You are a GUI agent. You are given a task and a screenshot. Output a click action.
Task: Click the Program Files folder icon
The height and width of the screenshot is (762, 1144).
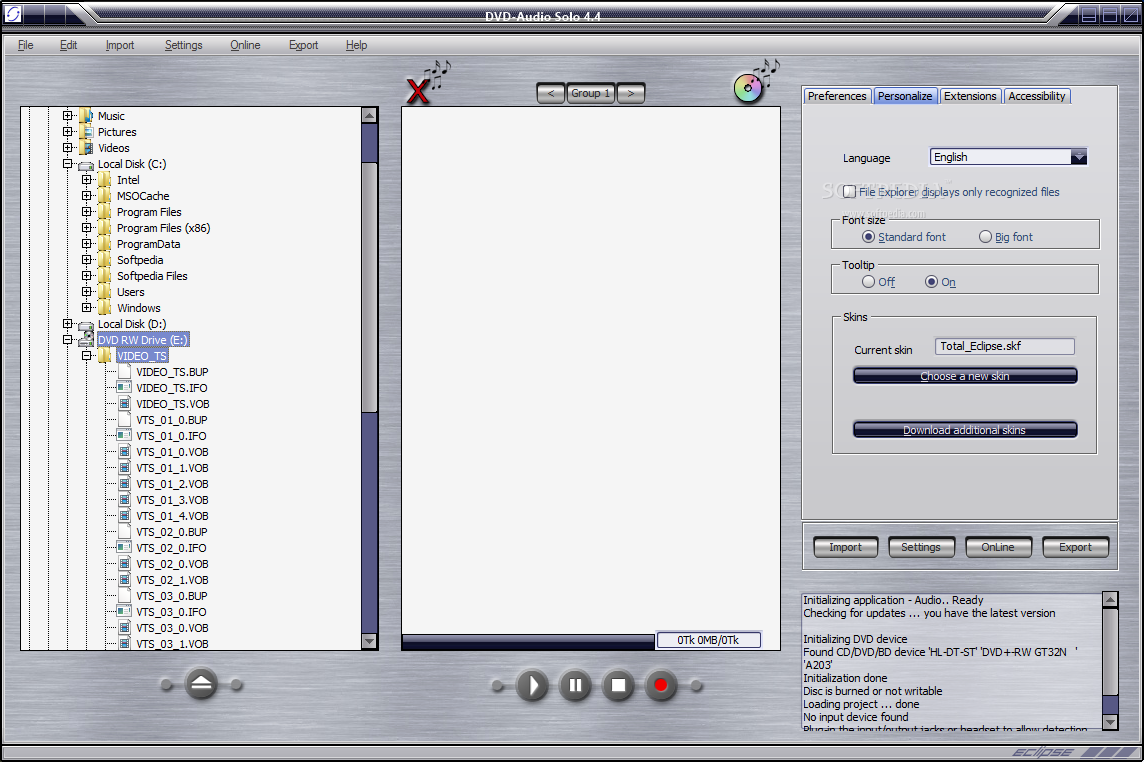tap(105, 212)
